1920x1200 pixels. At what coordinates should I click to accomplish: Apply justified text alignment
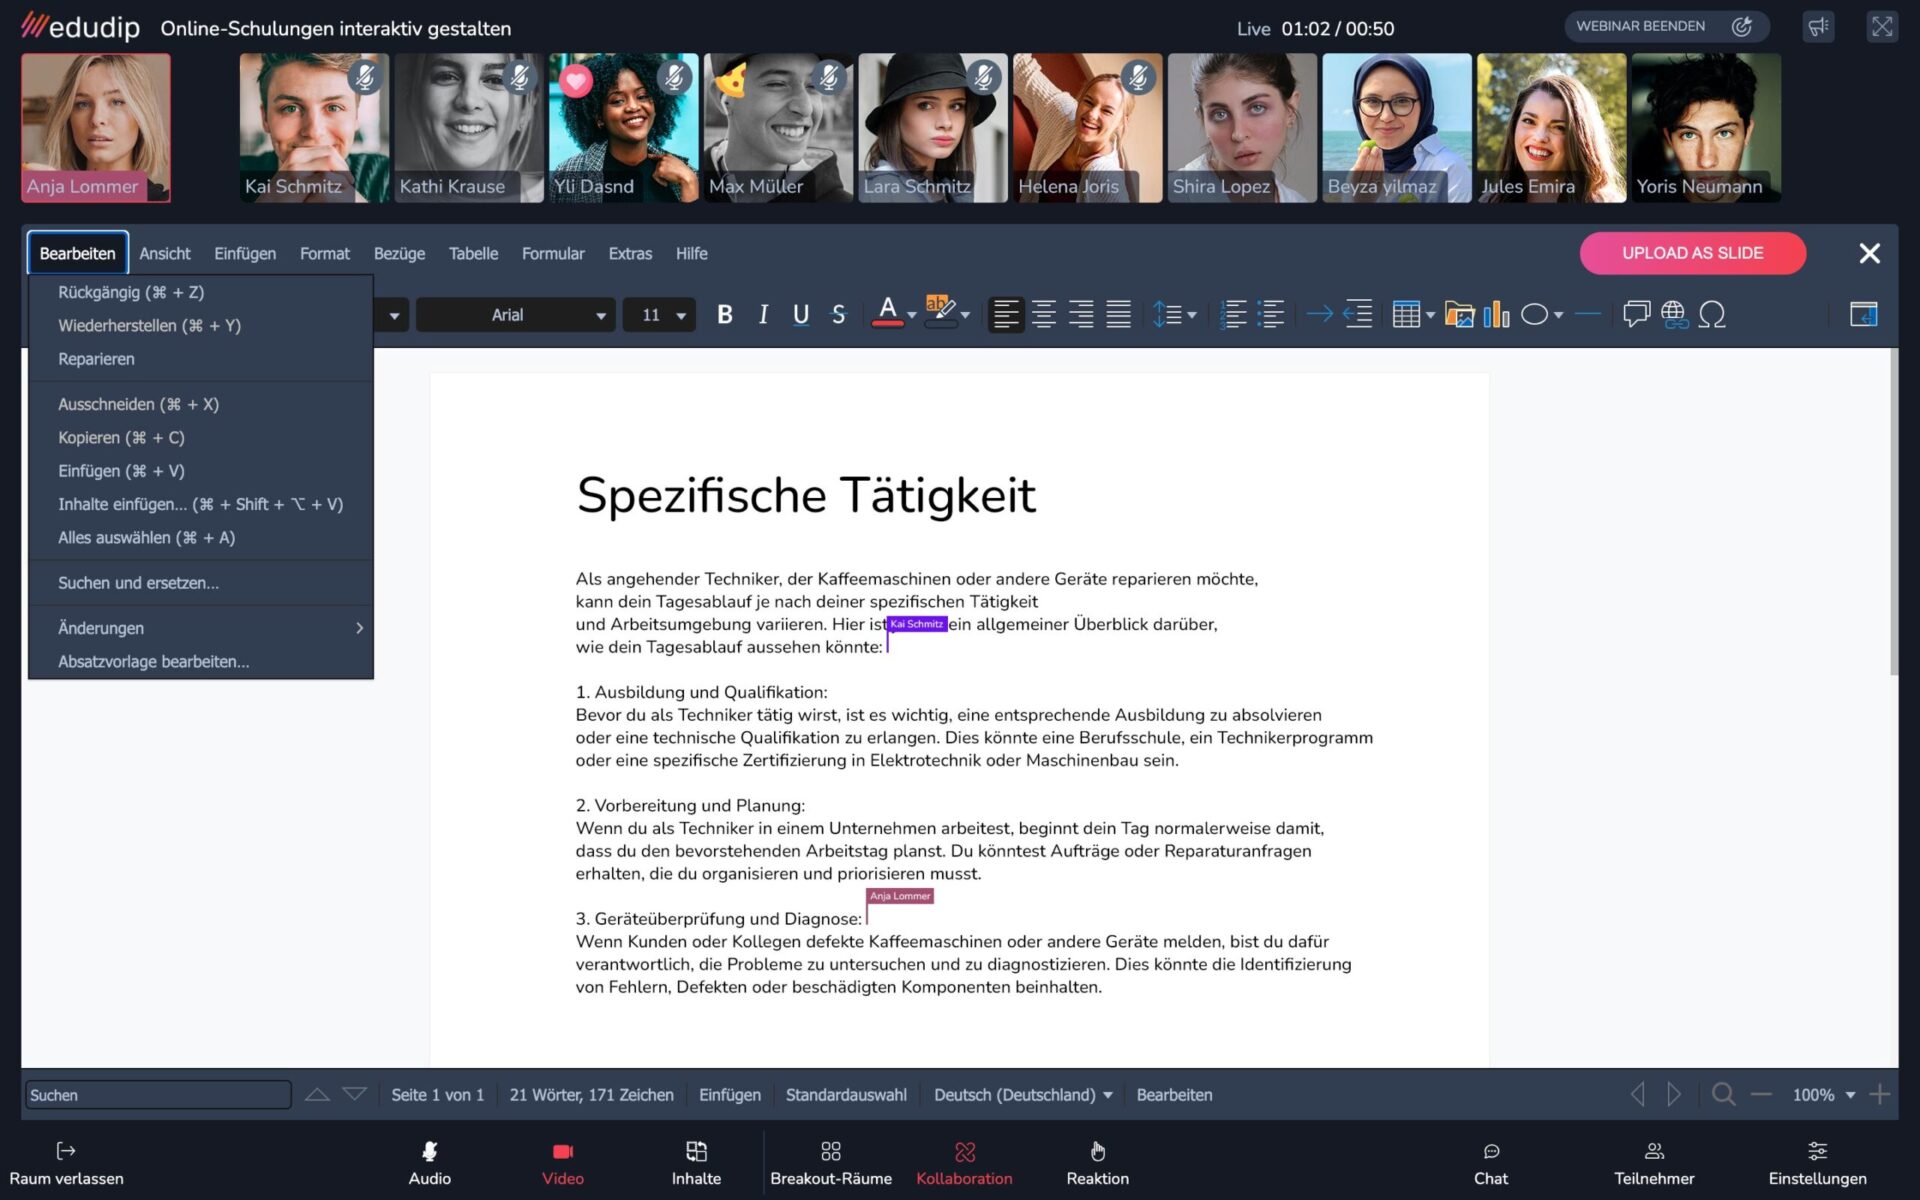click(x=1118, y=315)
